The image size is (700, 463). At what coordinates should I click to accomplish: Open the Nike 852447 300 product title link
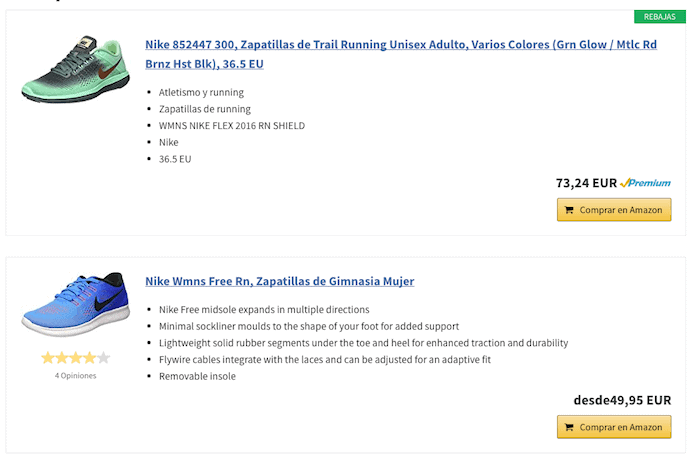coord(401,54)
